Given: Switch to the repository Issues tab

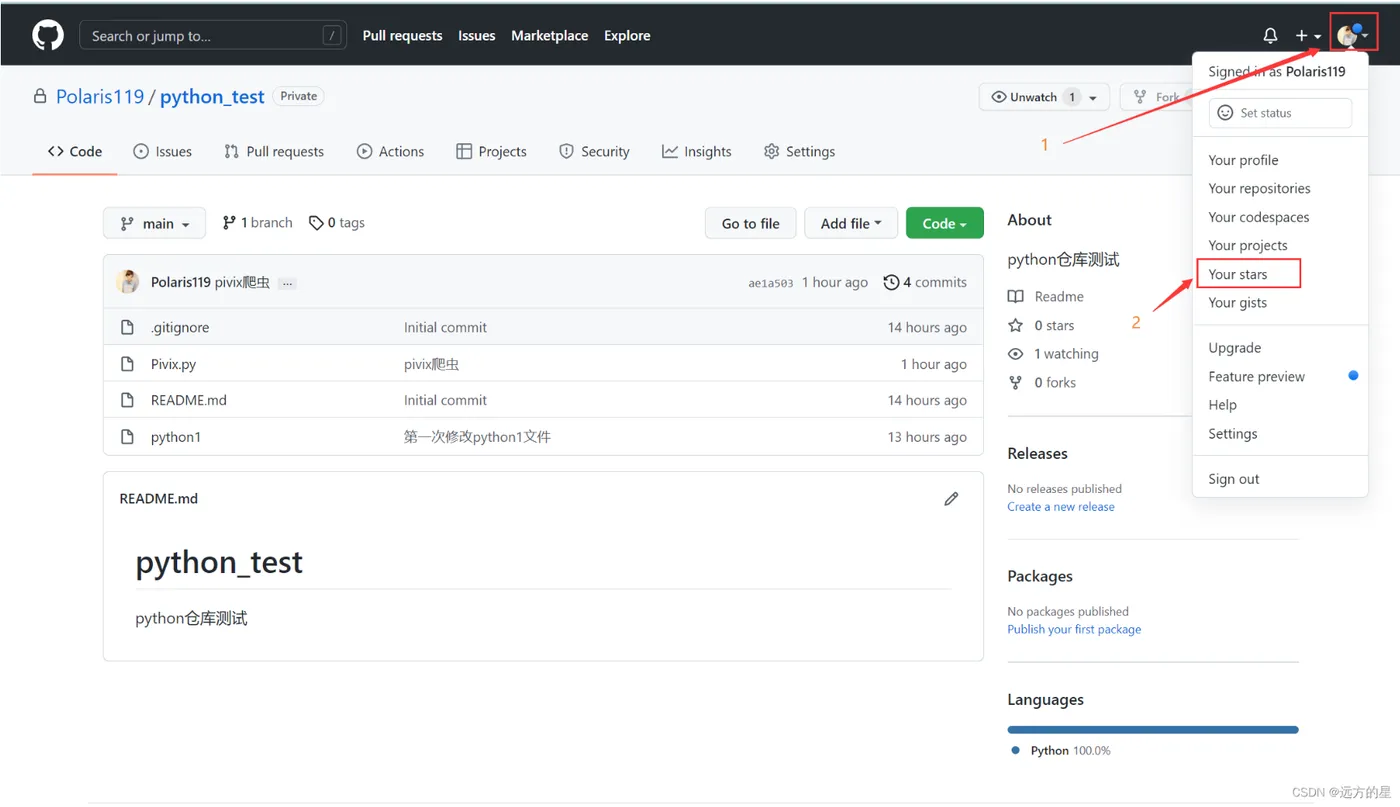Looking at the screenshot, I should coord(162,151).
